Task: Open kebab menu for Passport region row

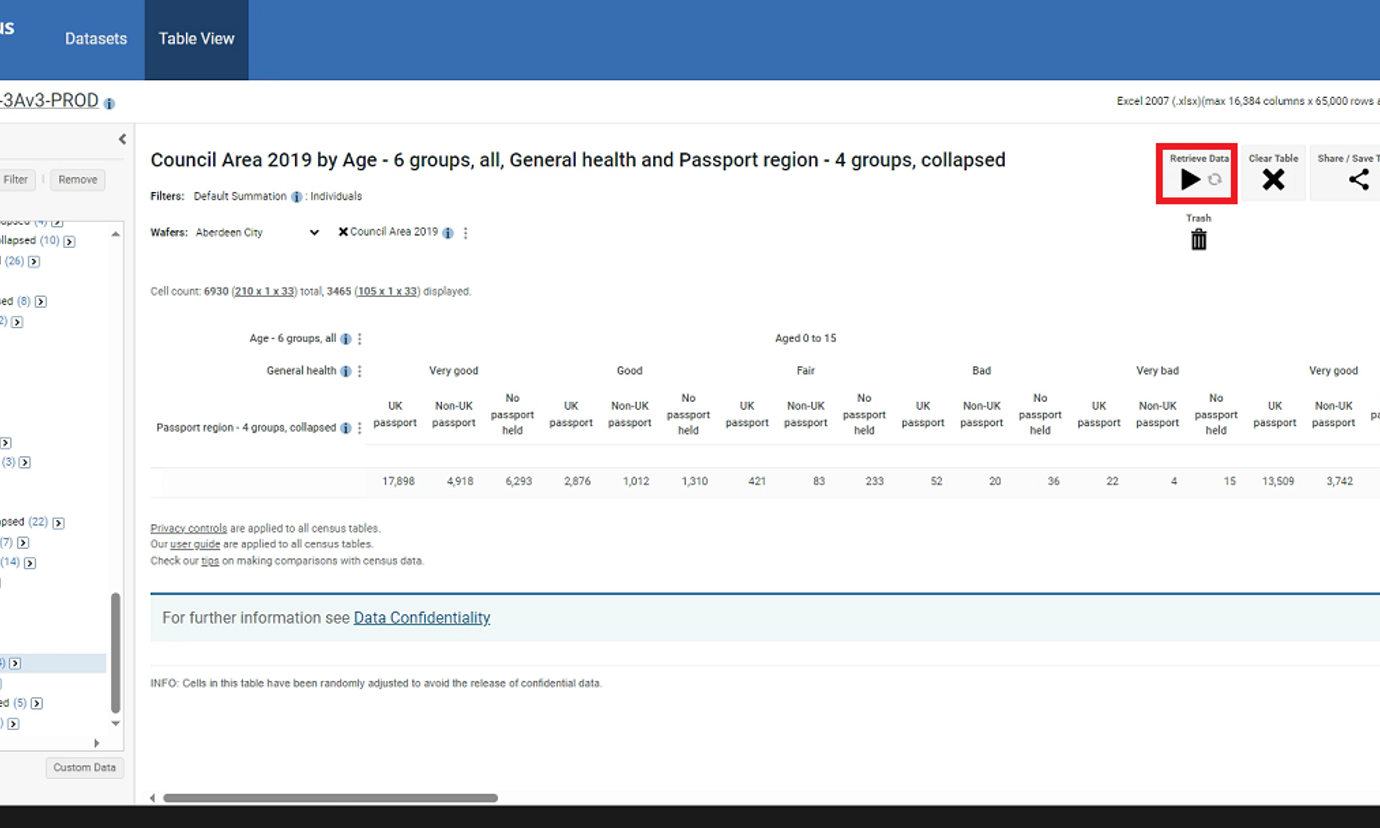Action: click(360, 428)
